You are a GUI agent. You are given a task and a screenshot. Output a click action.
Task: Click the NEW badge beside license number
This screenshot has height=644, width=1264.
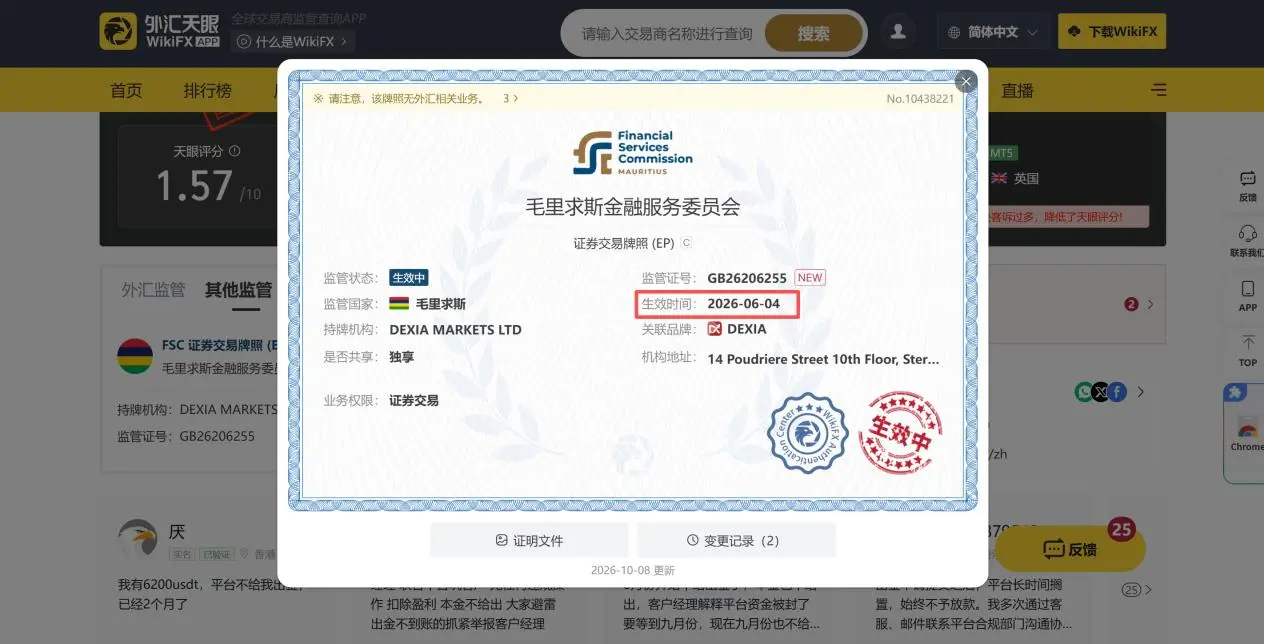pos(810,278)
